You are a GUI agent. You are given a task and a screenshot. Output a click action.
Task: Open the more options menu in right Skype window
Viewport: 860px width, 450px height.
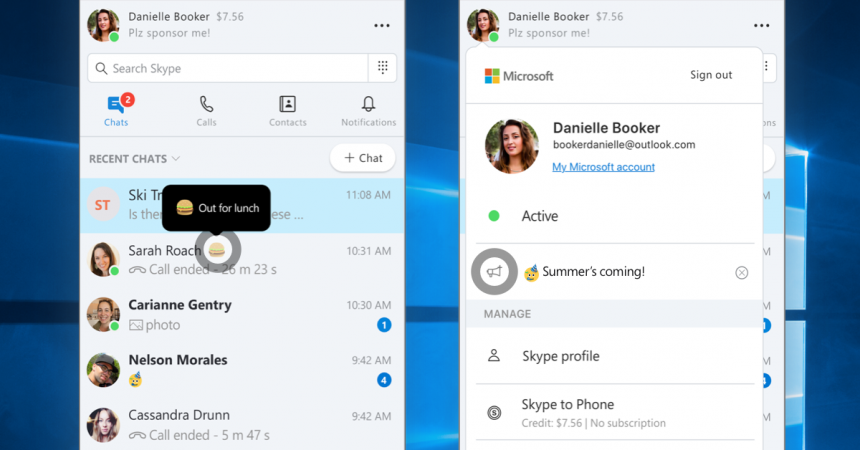tap(761, 26)
